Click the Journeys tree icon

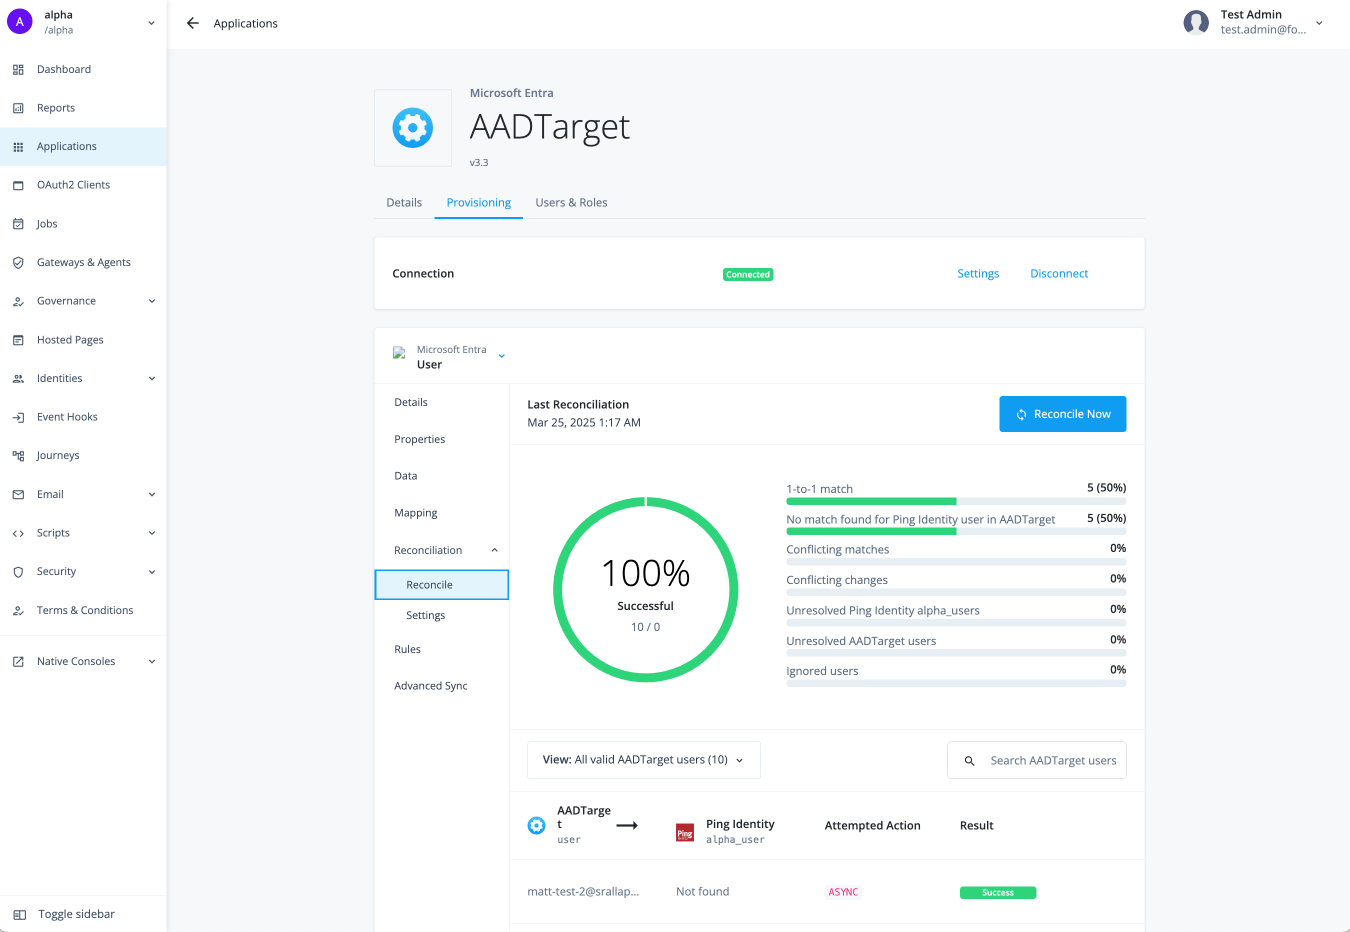click(x=18, y=456)
